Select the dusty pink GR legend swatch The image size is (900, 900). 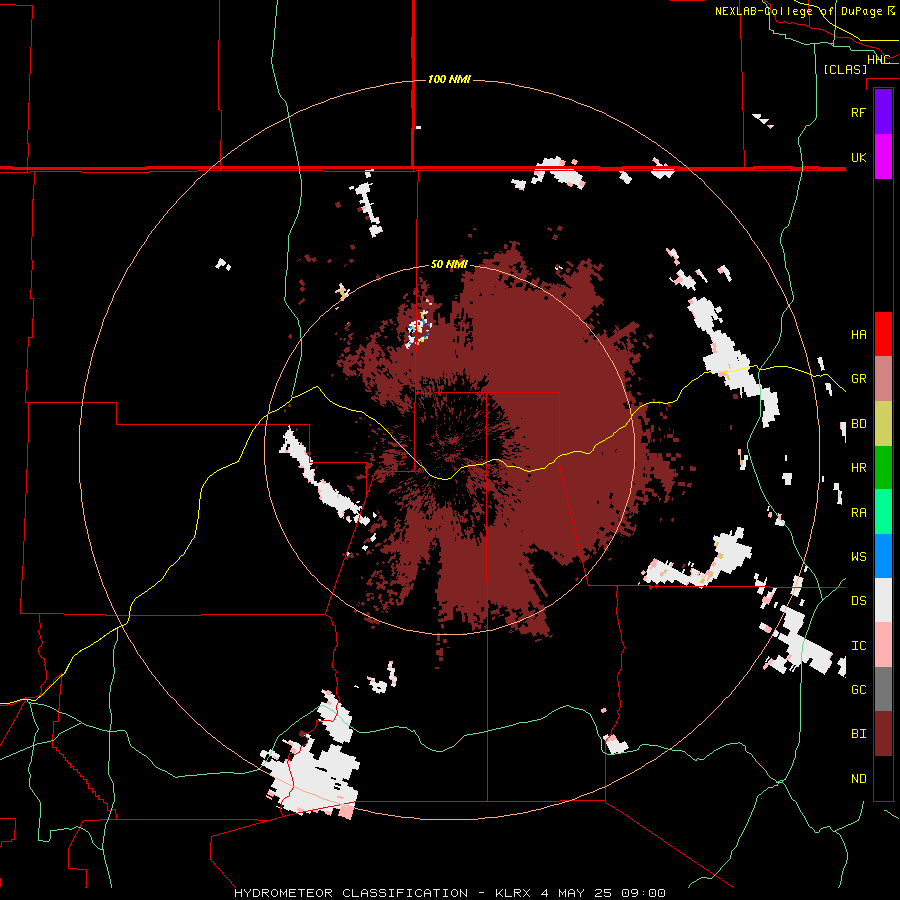[883, 379]
